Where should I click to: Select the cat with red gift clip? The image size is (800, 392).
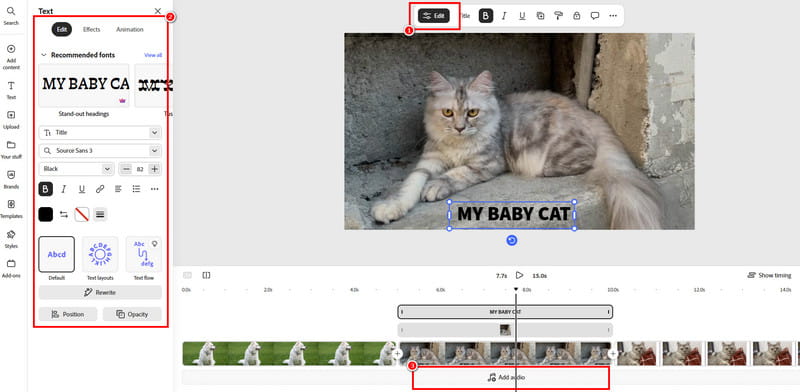pos(706,354)
